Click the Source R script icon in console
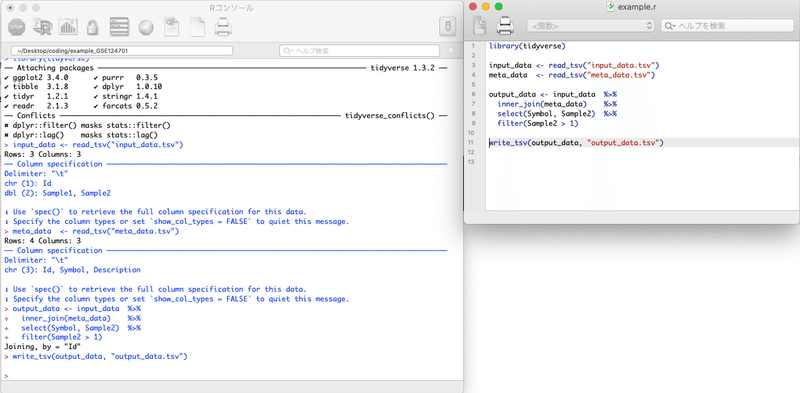The height and width of the screenshot is (393, 800). (x=42, y=27)
